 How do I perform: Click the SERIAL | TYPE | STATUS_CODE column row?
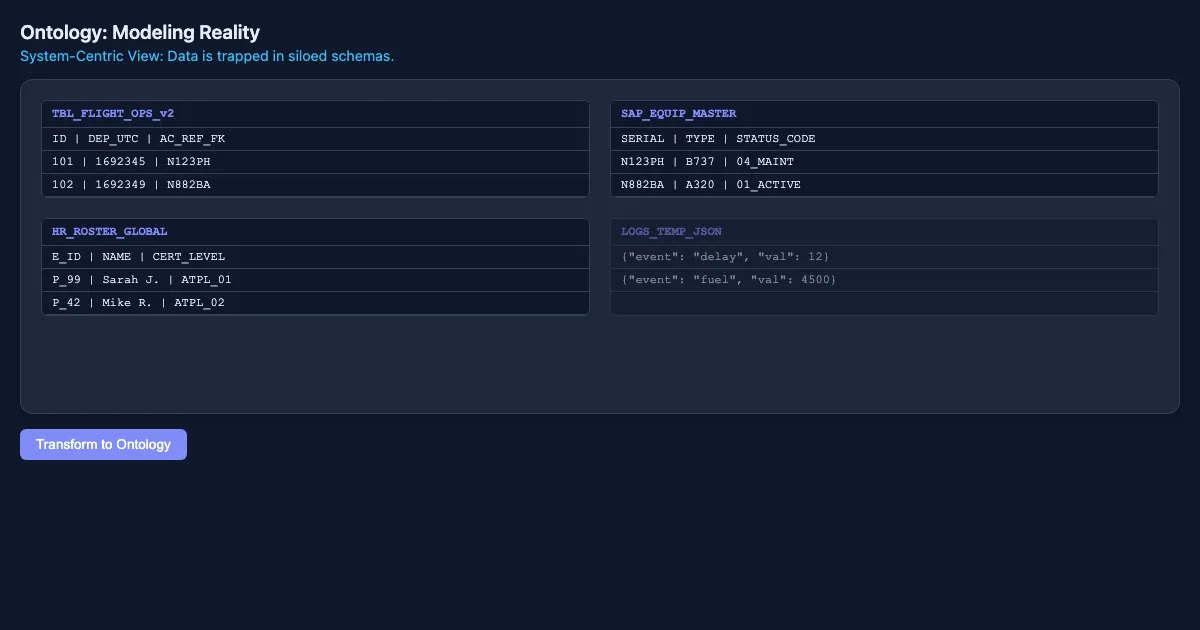click(x=884, y=139)
